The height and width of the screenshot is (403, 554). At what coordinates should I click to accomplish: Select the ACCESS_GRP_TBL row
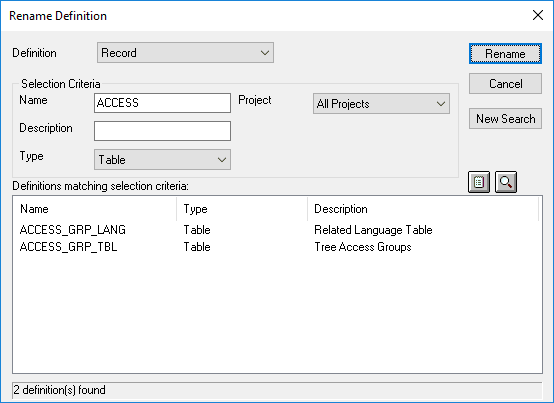coord(277,247)
